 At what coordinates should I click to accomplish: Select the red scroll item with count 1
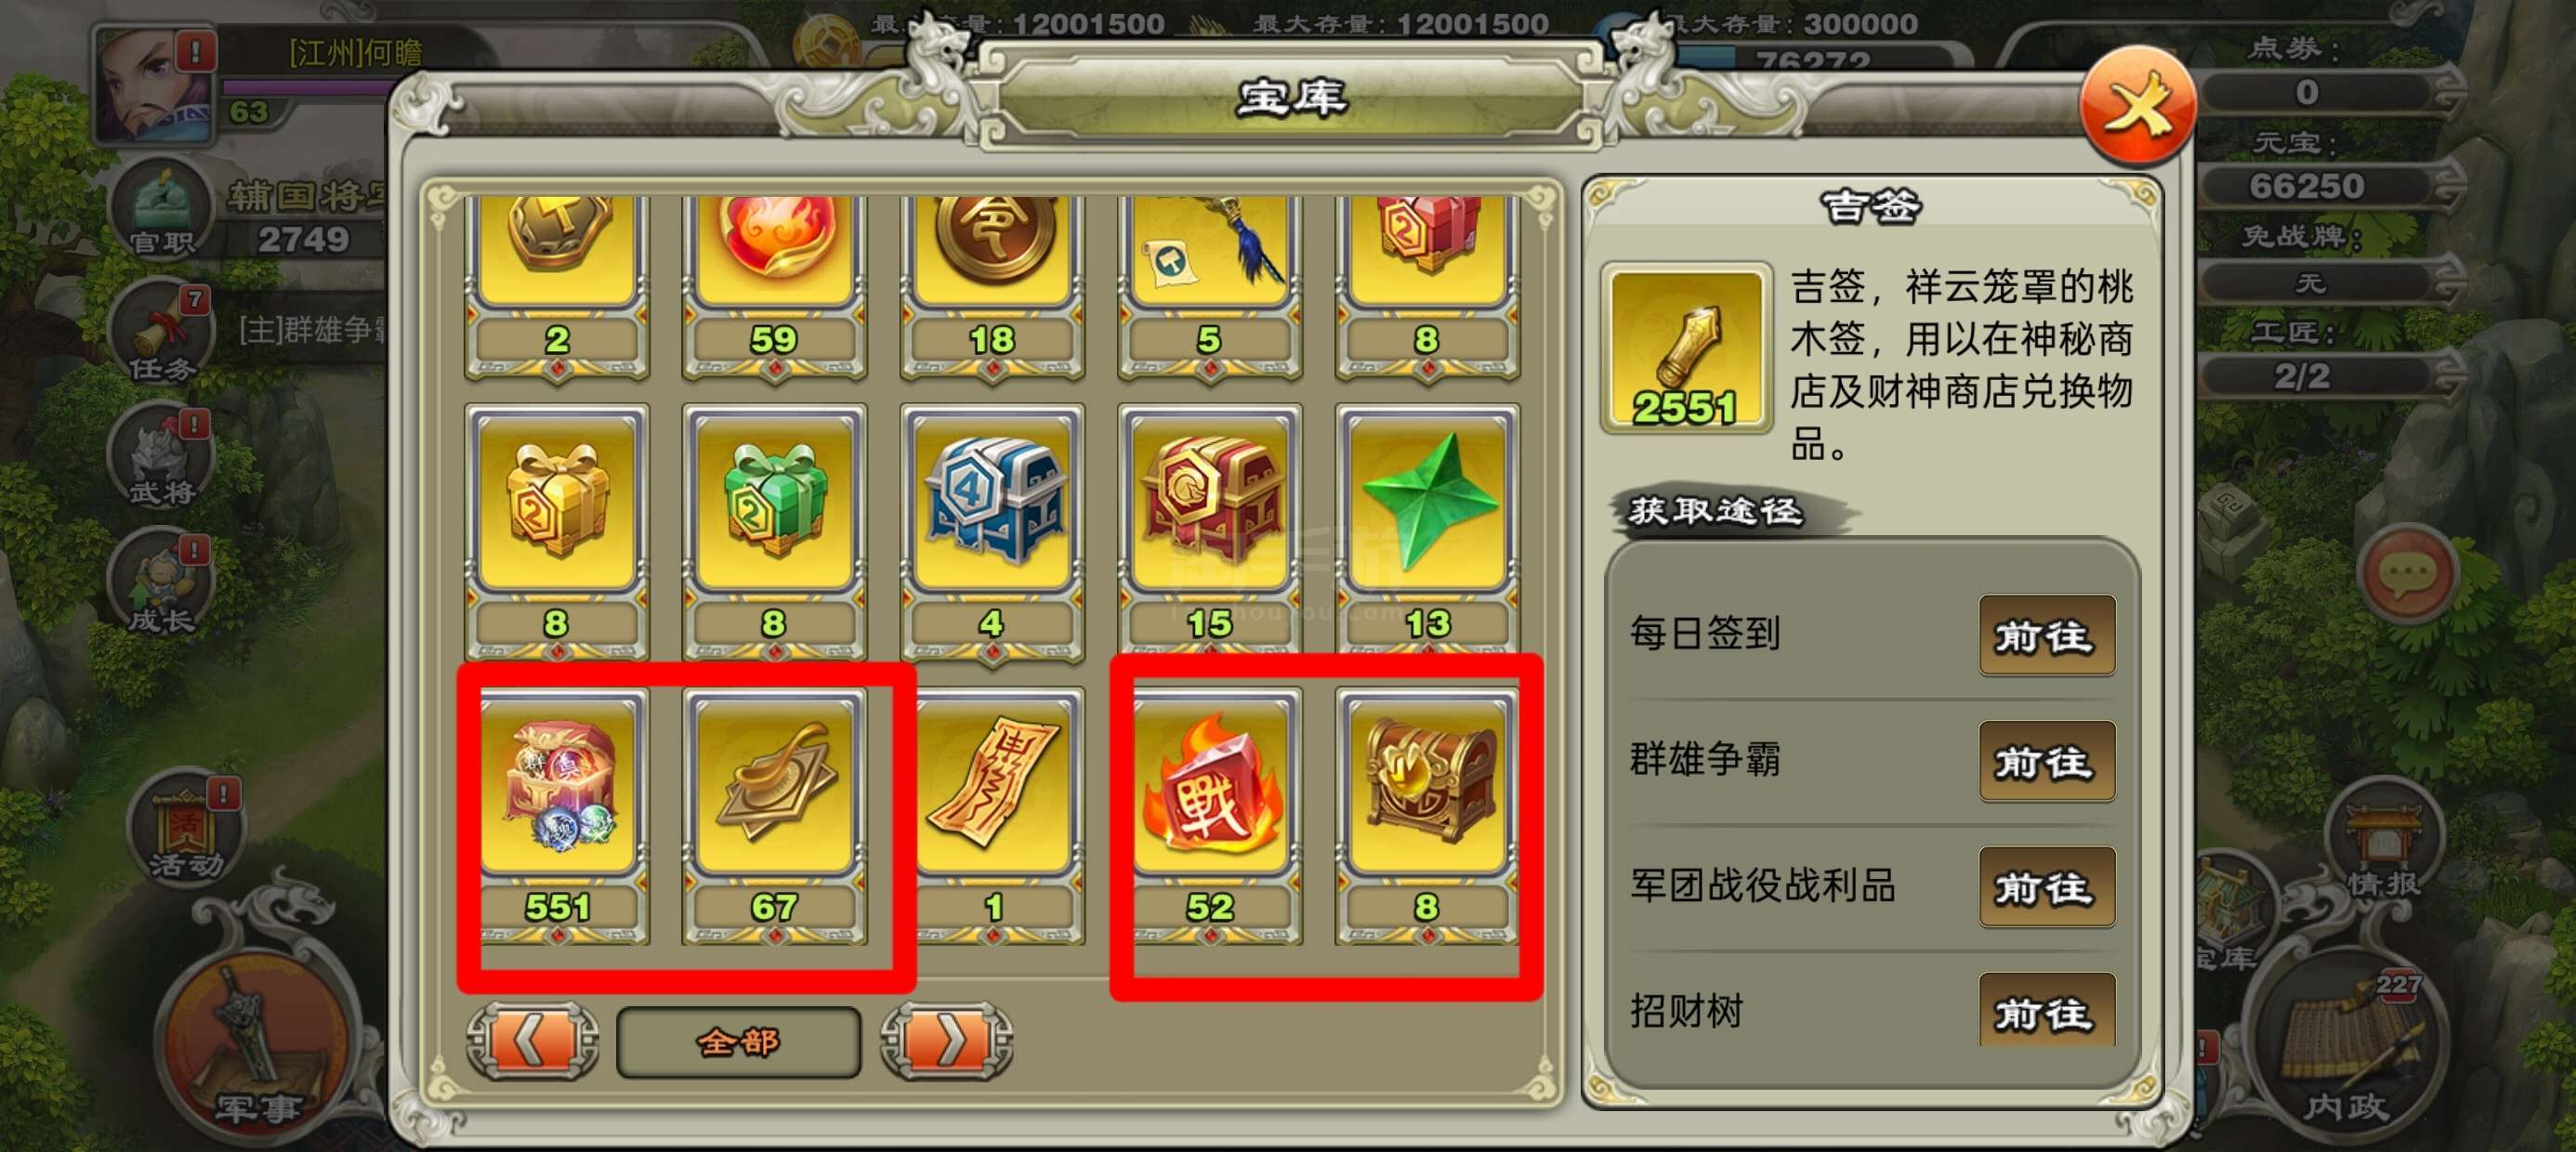click(992, 815)
